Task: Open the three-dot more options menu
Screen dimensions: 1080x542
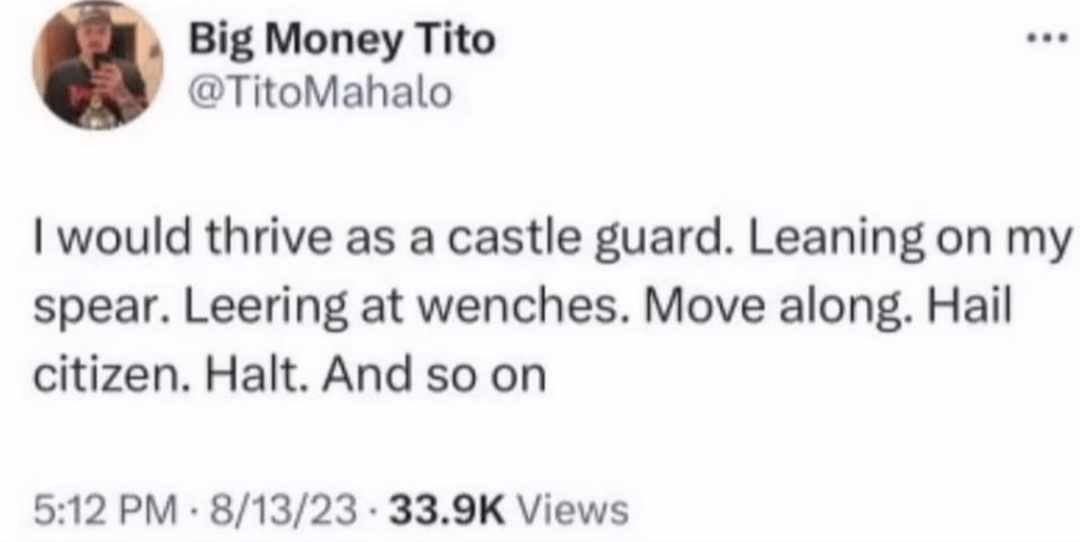Action: click(x=1046, y=39)
